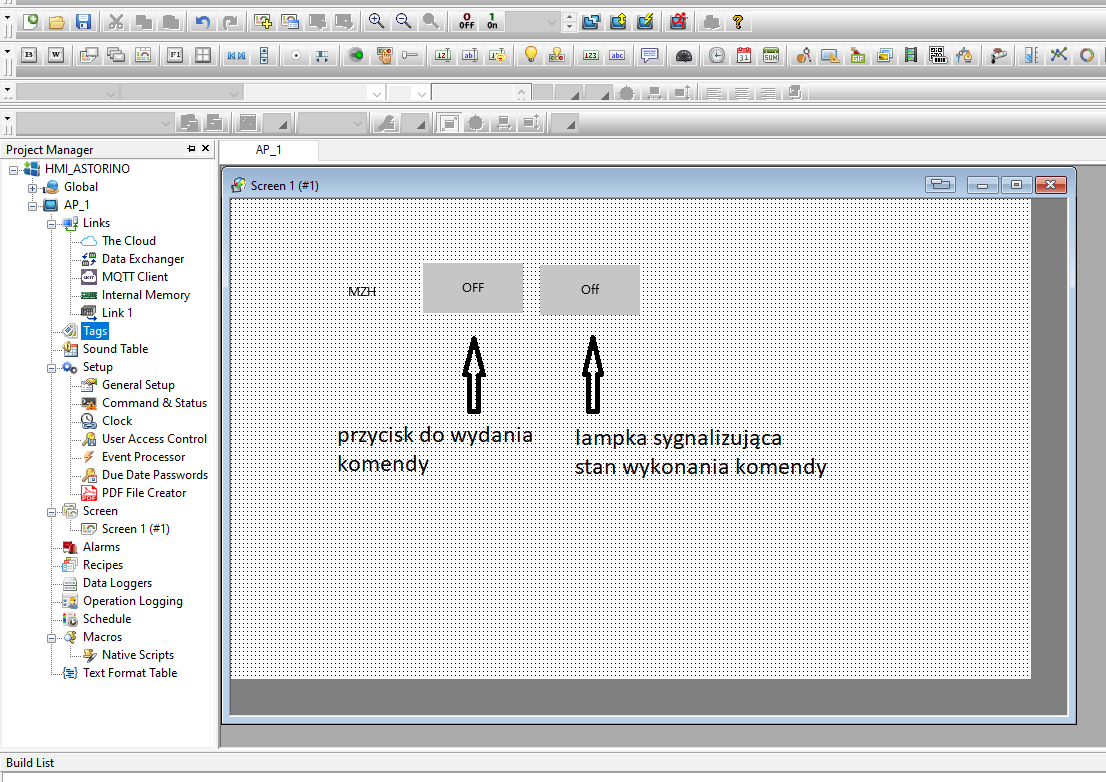Insert a QR barcode object
This screenshot has width=1106, height=782.
pyautogui.click(x=937, y=55)
